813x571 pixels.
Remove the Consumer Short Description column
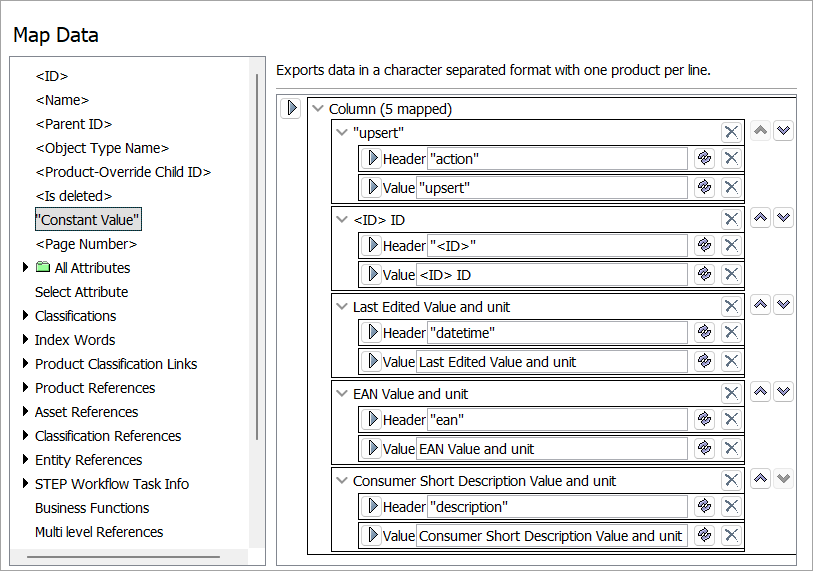pos(731,480)
